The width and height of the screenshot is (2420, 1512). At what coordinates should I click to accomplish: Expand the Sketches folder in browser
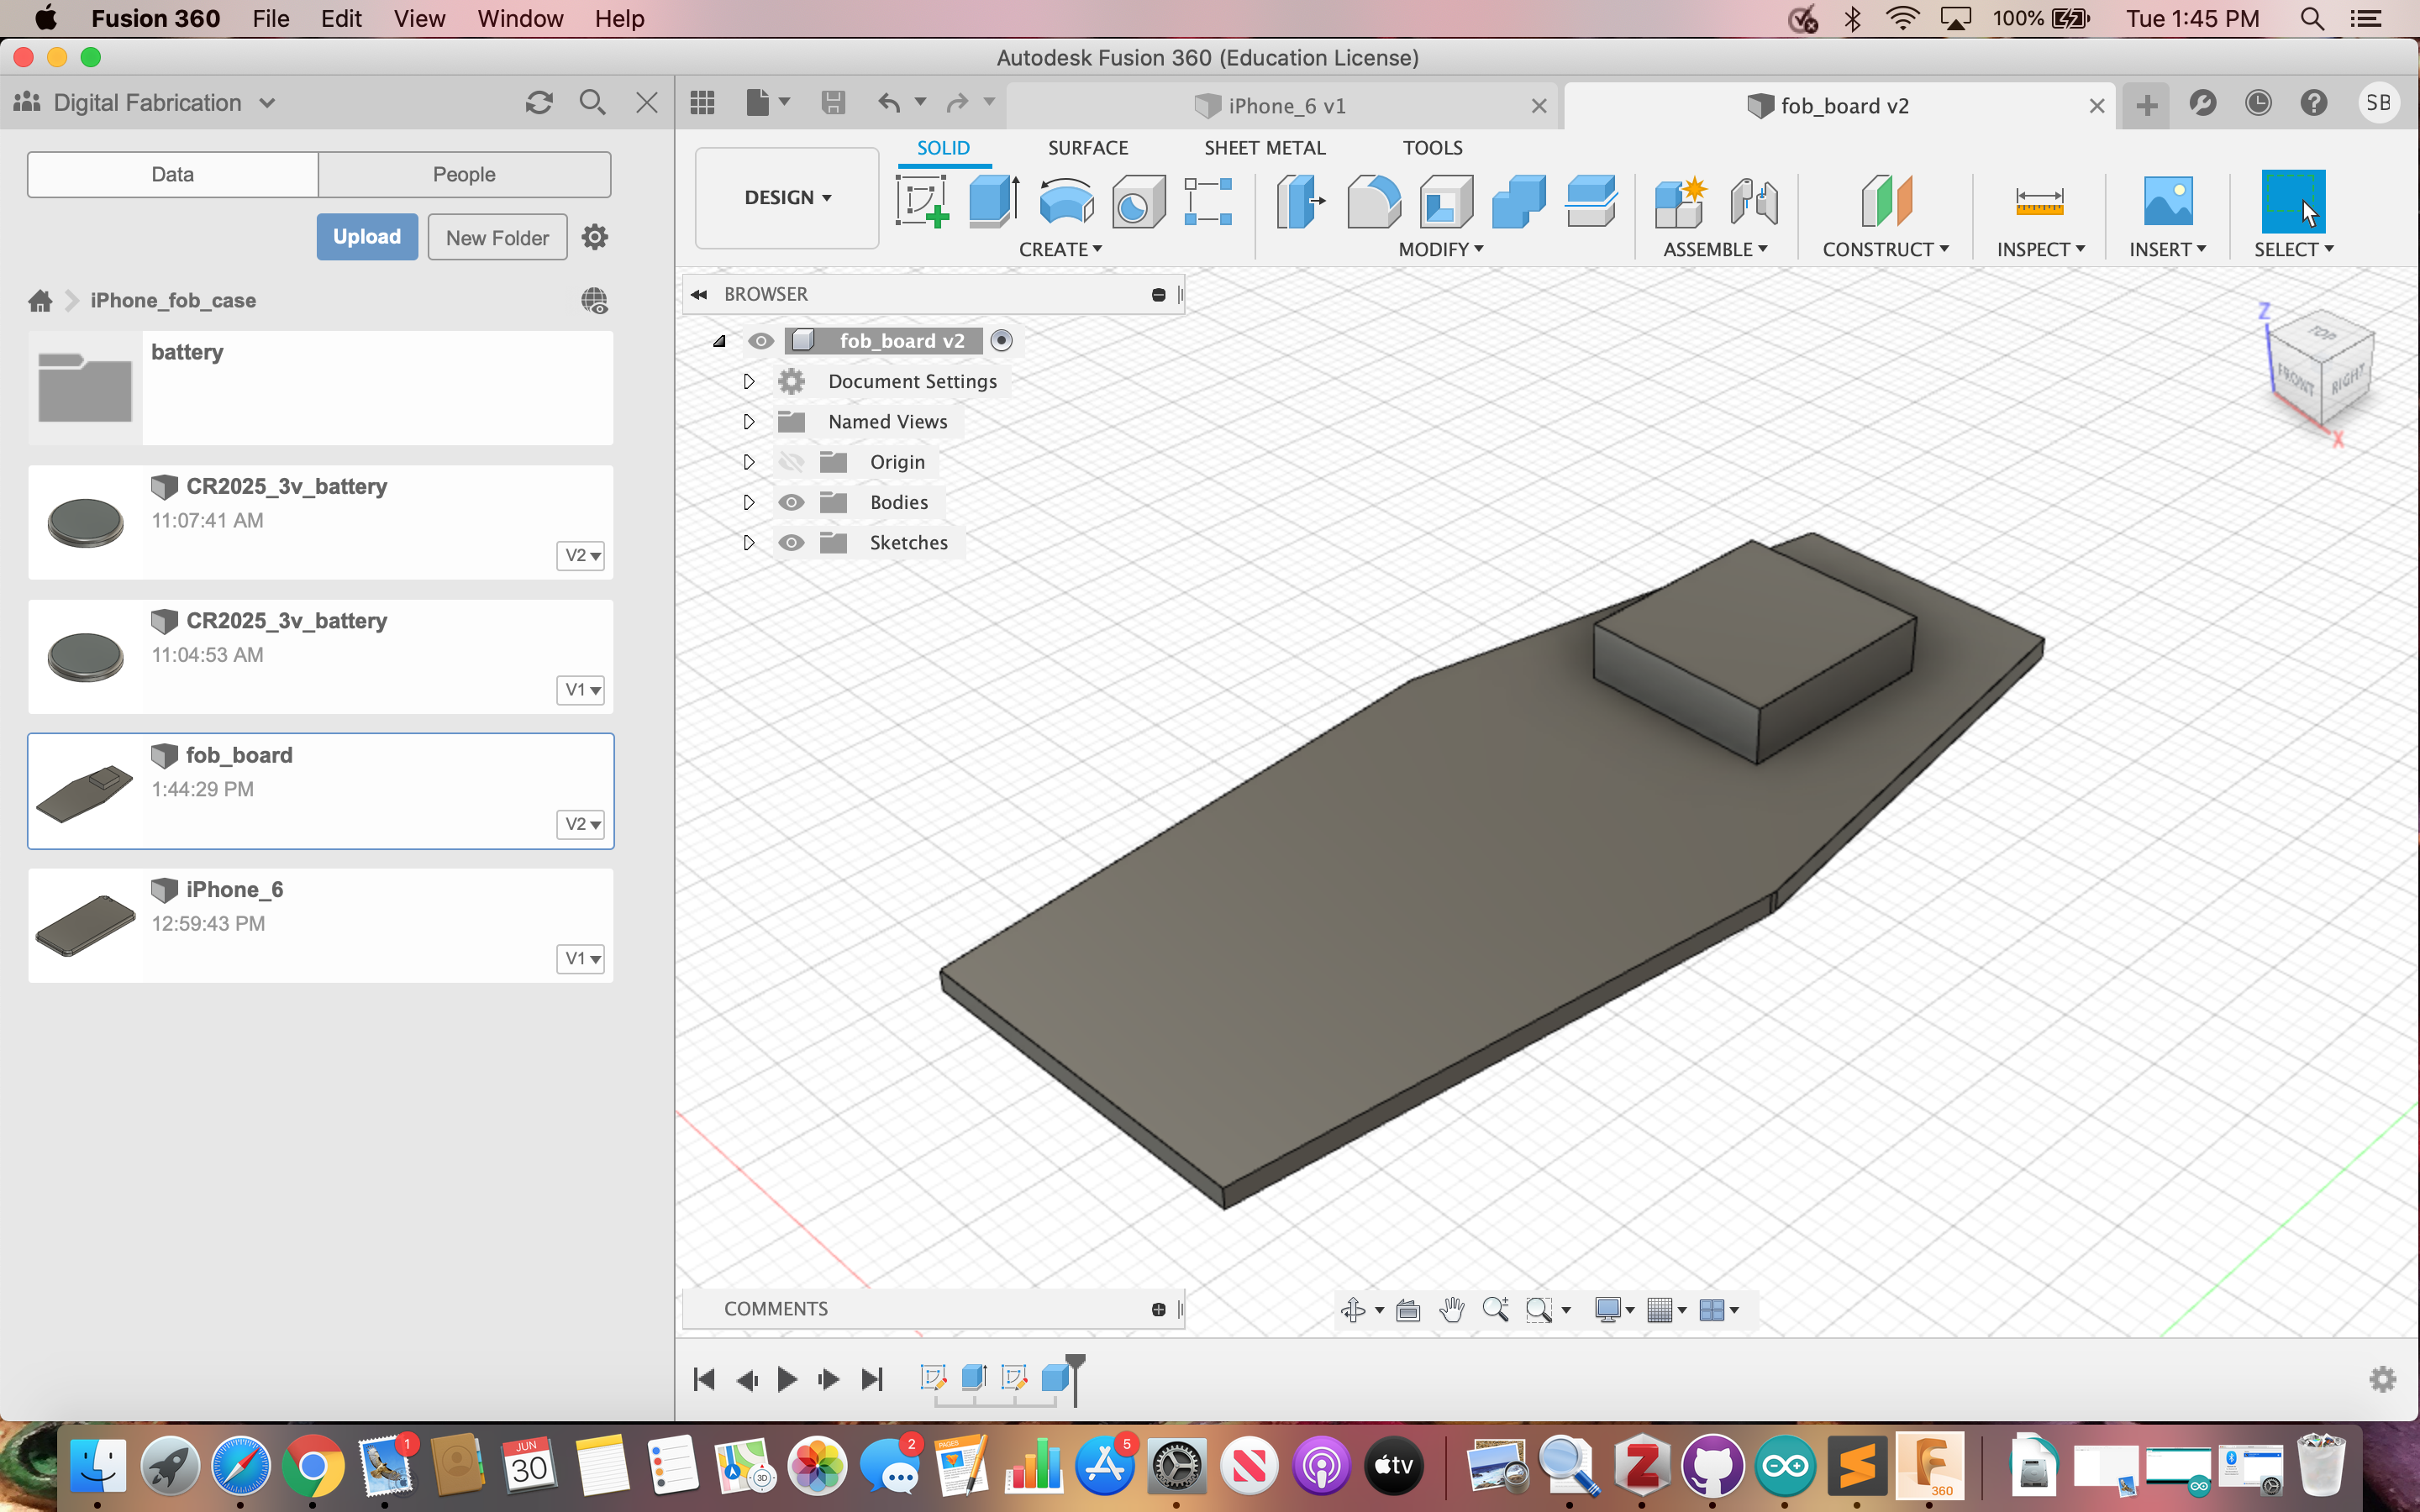pos(748,542)
